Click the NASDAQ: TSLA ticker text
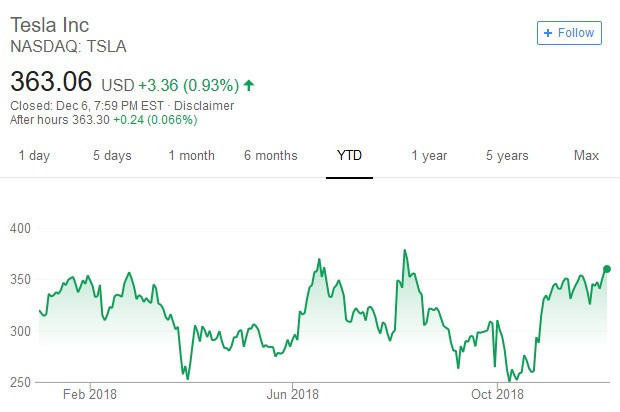 tap(68, 47)
